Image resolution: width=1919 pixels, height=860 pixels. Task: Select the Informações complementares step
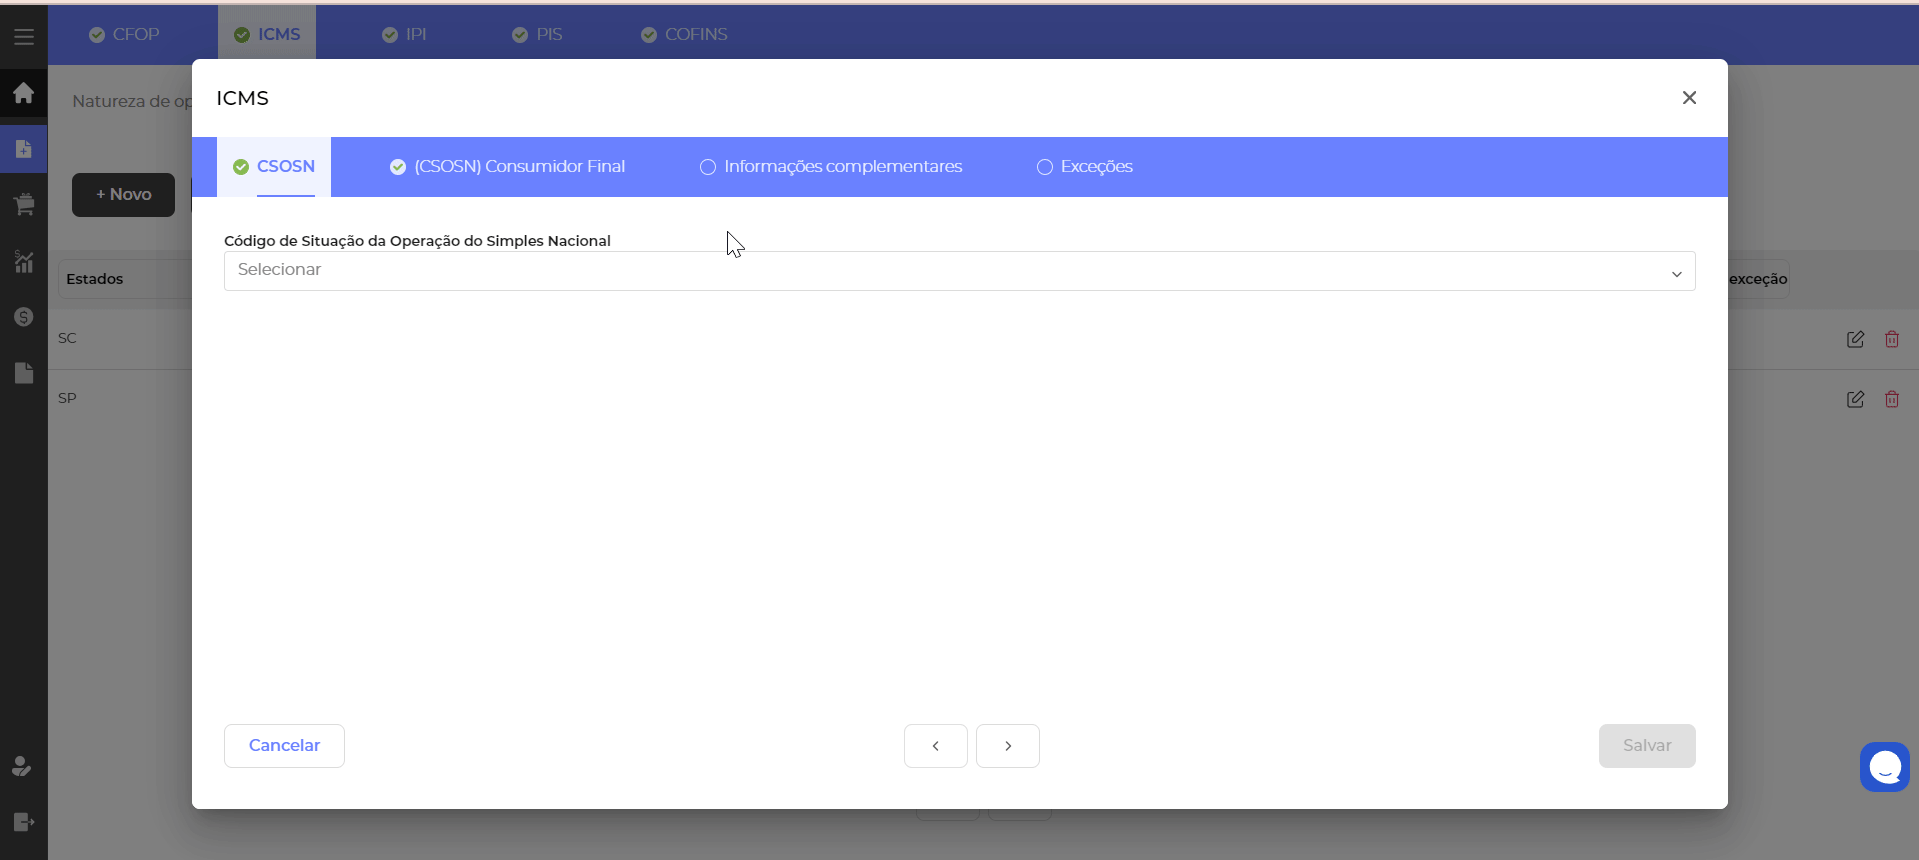click(x=831, y=167)
